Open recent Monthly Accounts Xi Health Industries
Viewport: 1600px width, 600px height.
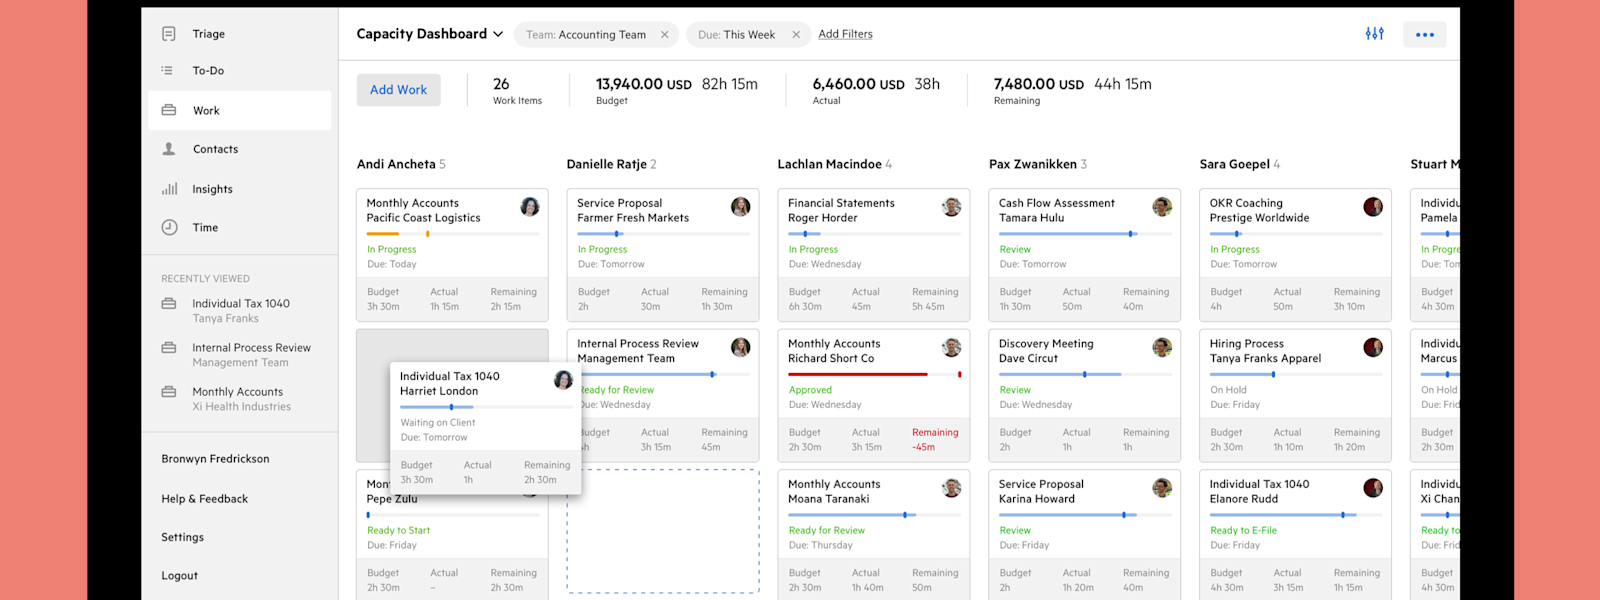[x=240, y=399]
